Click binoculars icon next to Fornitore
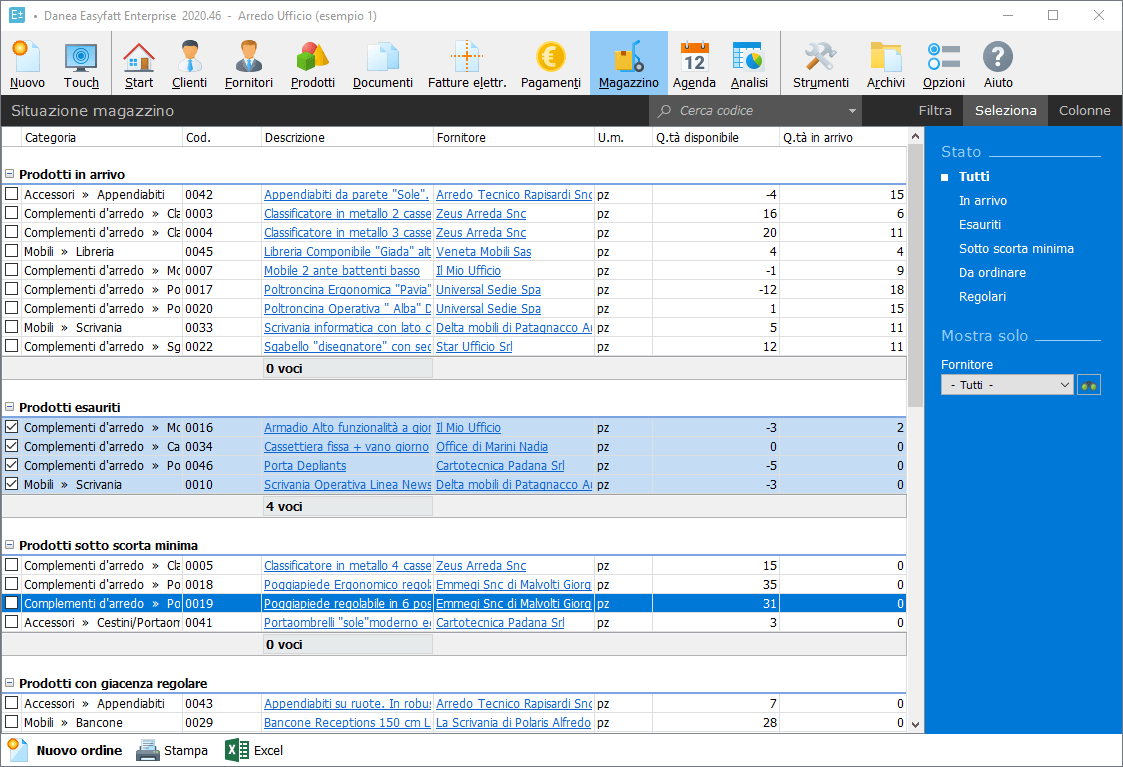Image resolution: width=1123 pixels, height=767 pixels. click(1089, 385)
